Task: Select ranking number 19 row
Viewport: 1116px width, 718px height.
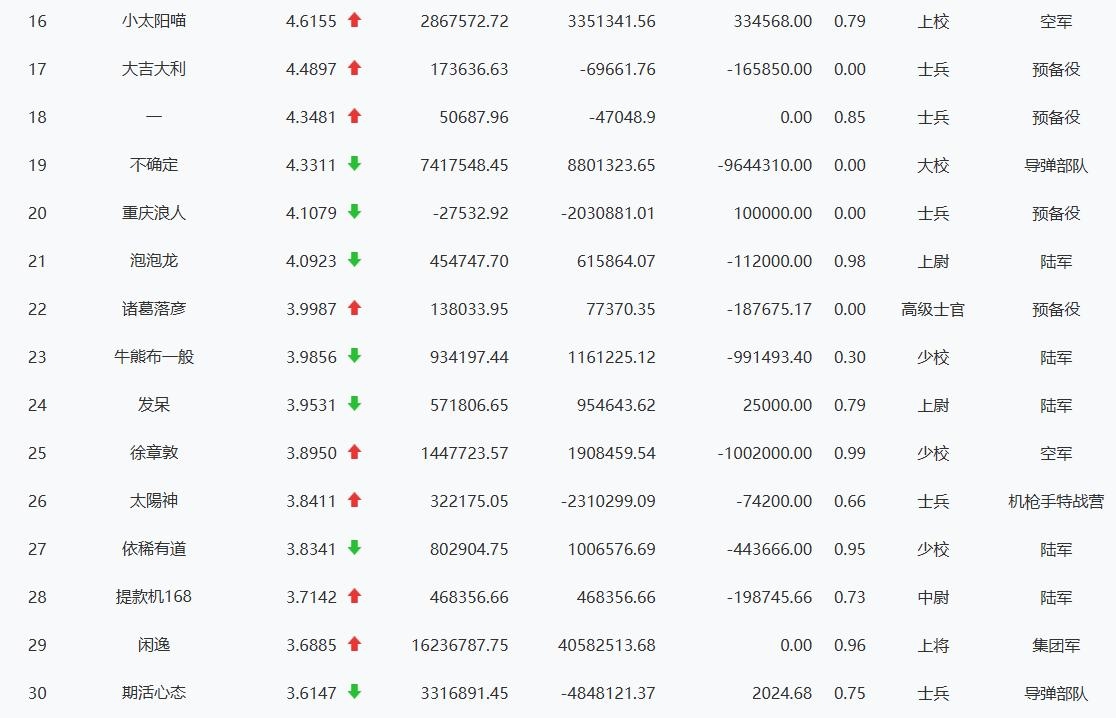Action: click(x=37, y=165)
